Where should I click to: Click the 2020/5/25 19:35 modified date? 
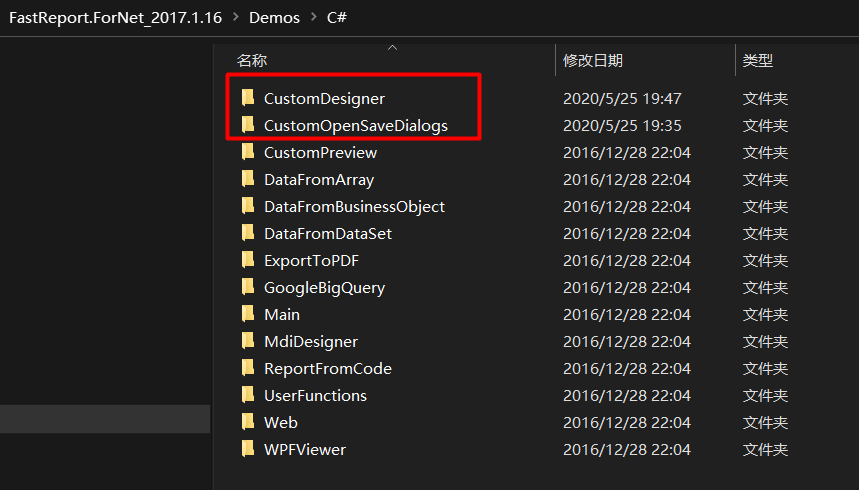pyautogui.click(x=622, y=126)
